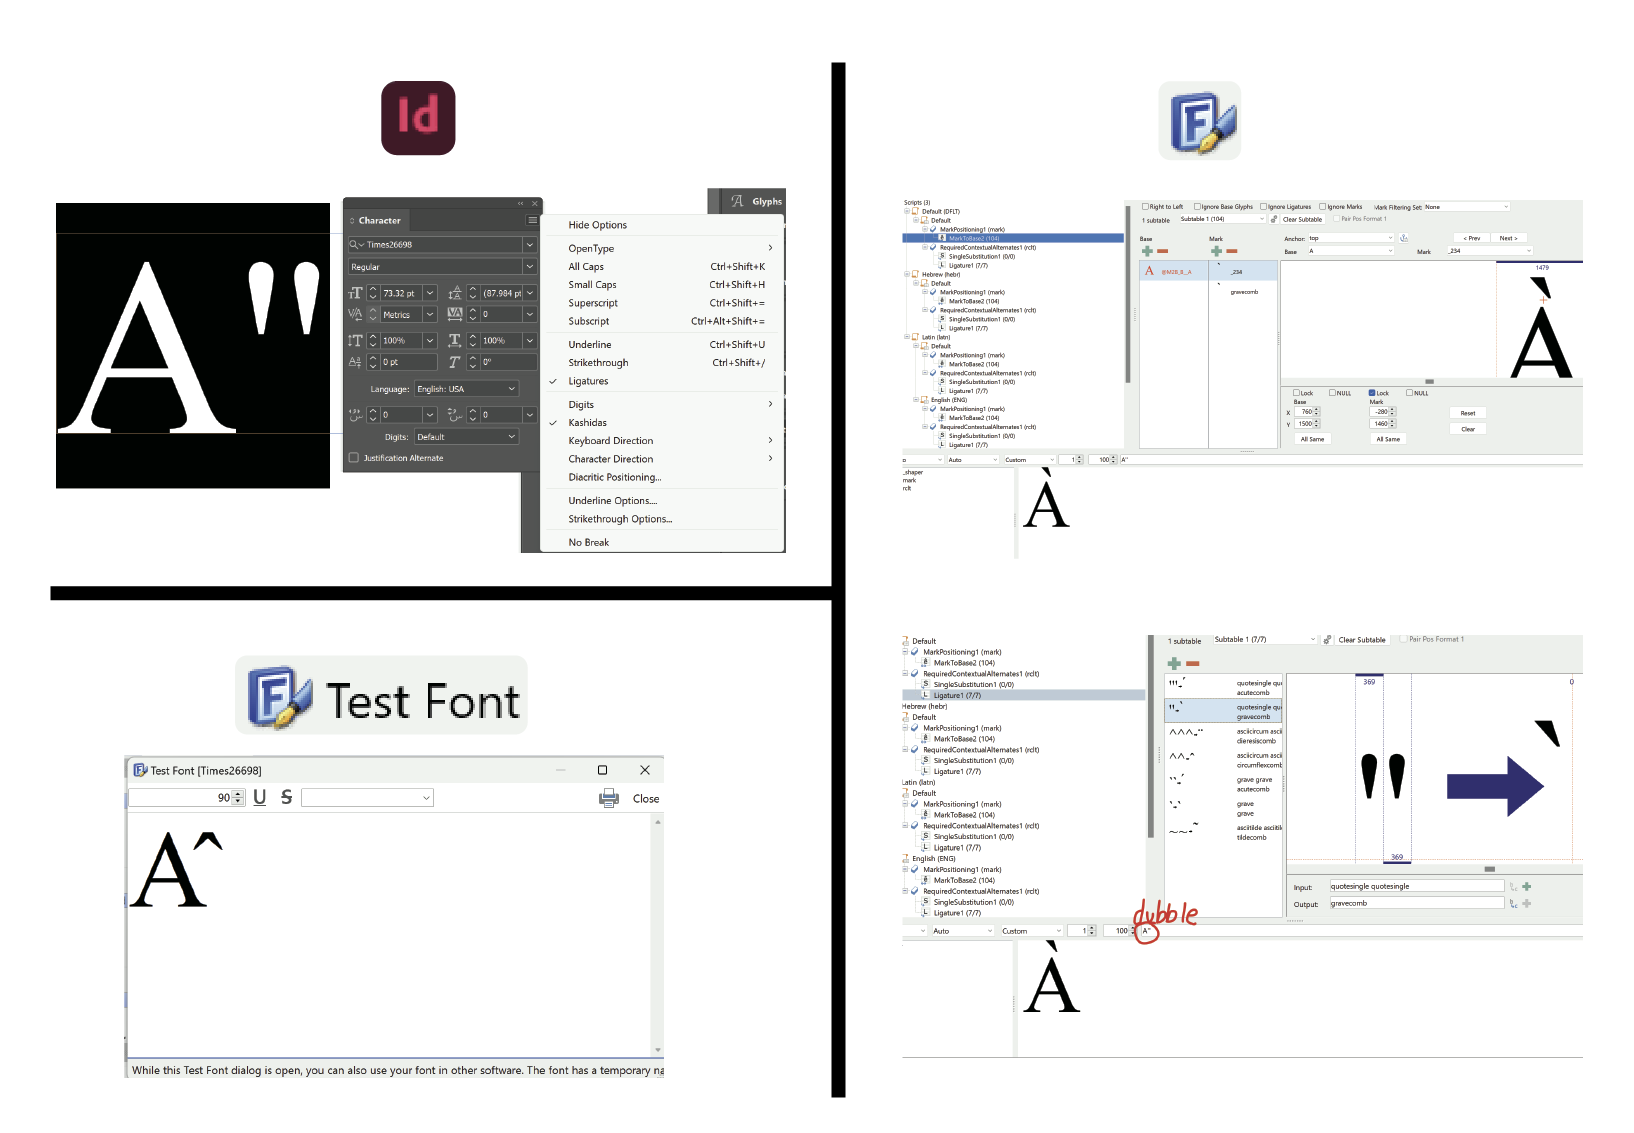1634x1133 pixels.
Task: Toggle strikethrough S icon in Test Font window
Action: tap(287, 797)
